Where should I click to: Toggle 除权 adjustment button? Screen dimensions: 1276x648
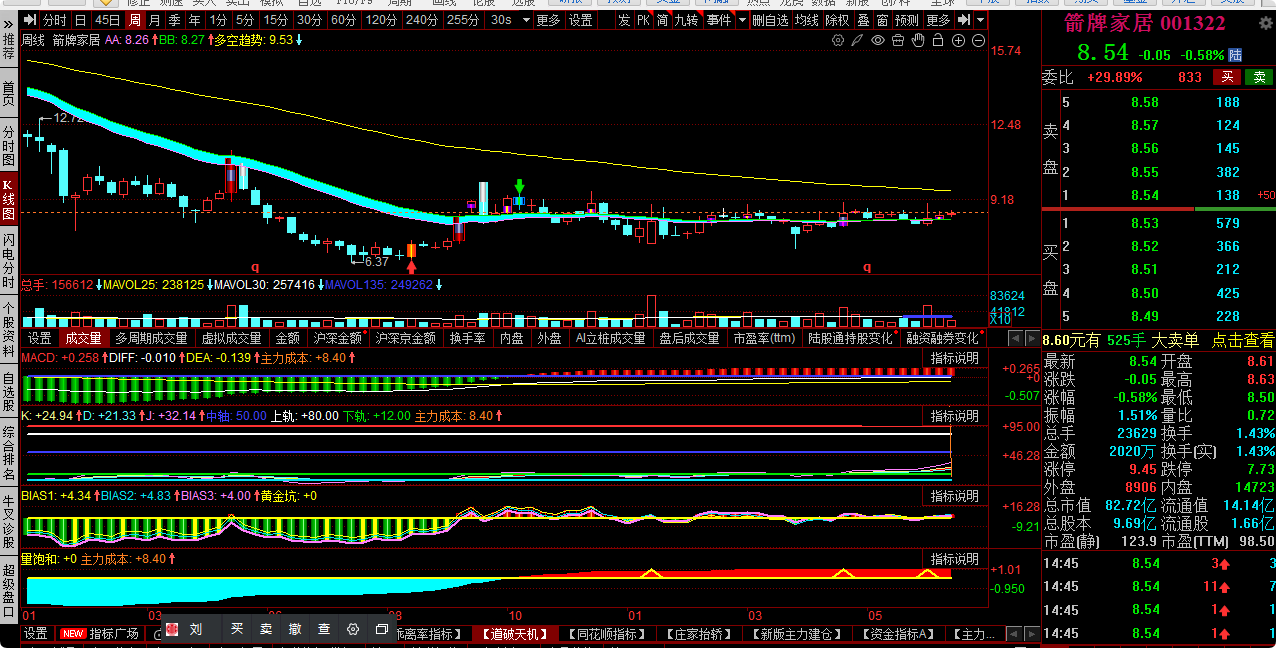pos(837,20)
